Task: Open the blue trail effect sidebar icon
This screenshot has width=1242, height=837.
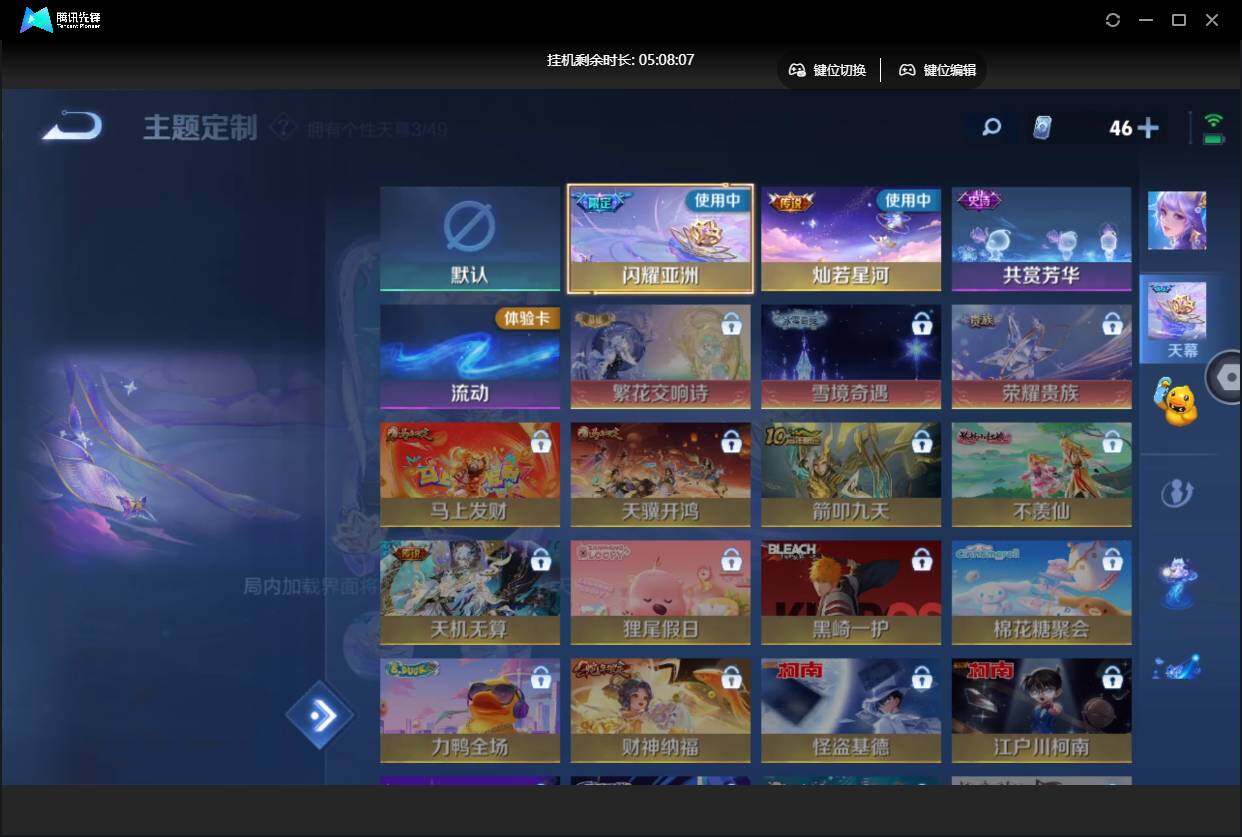Action: [1176, 667]
